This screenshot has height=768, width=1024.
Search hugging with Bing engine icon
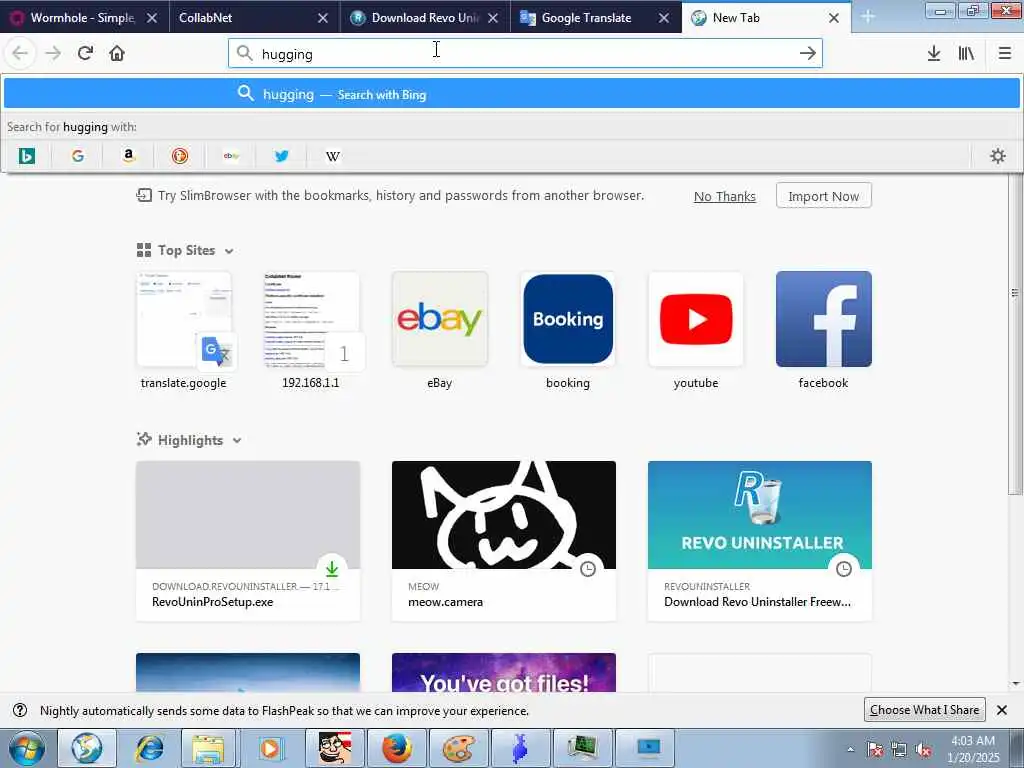pos(27,156)
